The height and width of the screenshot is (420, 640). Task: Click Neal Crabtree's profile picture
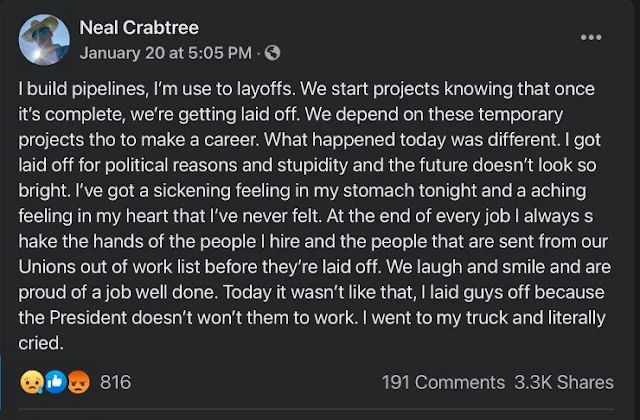coord(45,40)
